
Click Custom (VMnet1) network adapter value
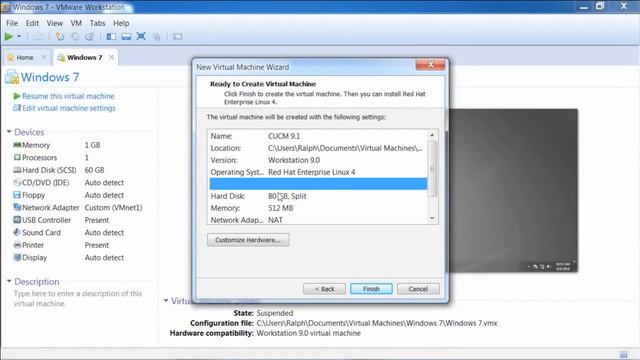113,207
